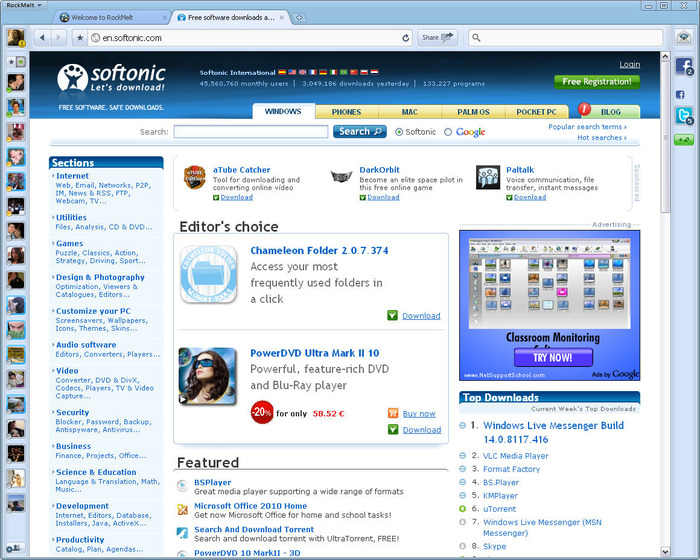Select the Google search radio button
This screenshot has height=560, width=700.
[x=448, y=132]
